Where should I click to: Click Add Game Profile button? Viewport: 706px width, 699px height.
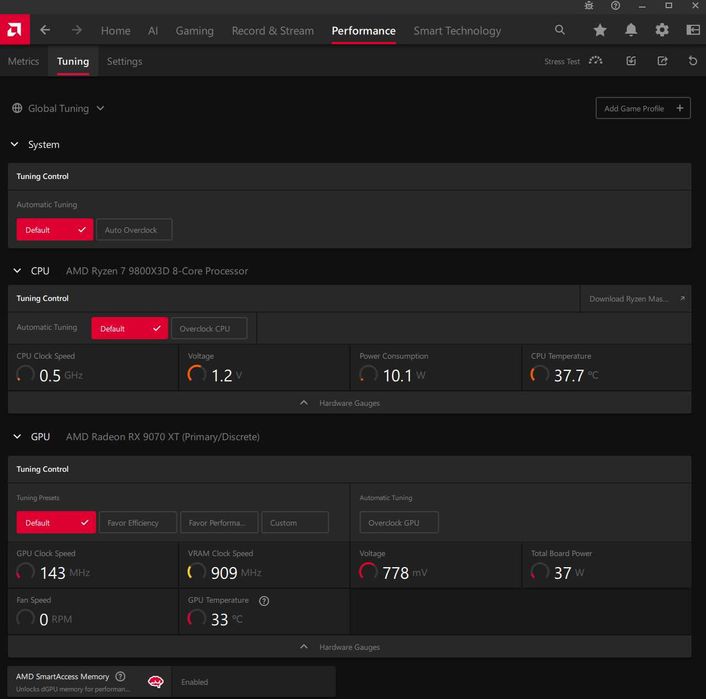pos(643,108)
